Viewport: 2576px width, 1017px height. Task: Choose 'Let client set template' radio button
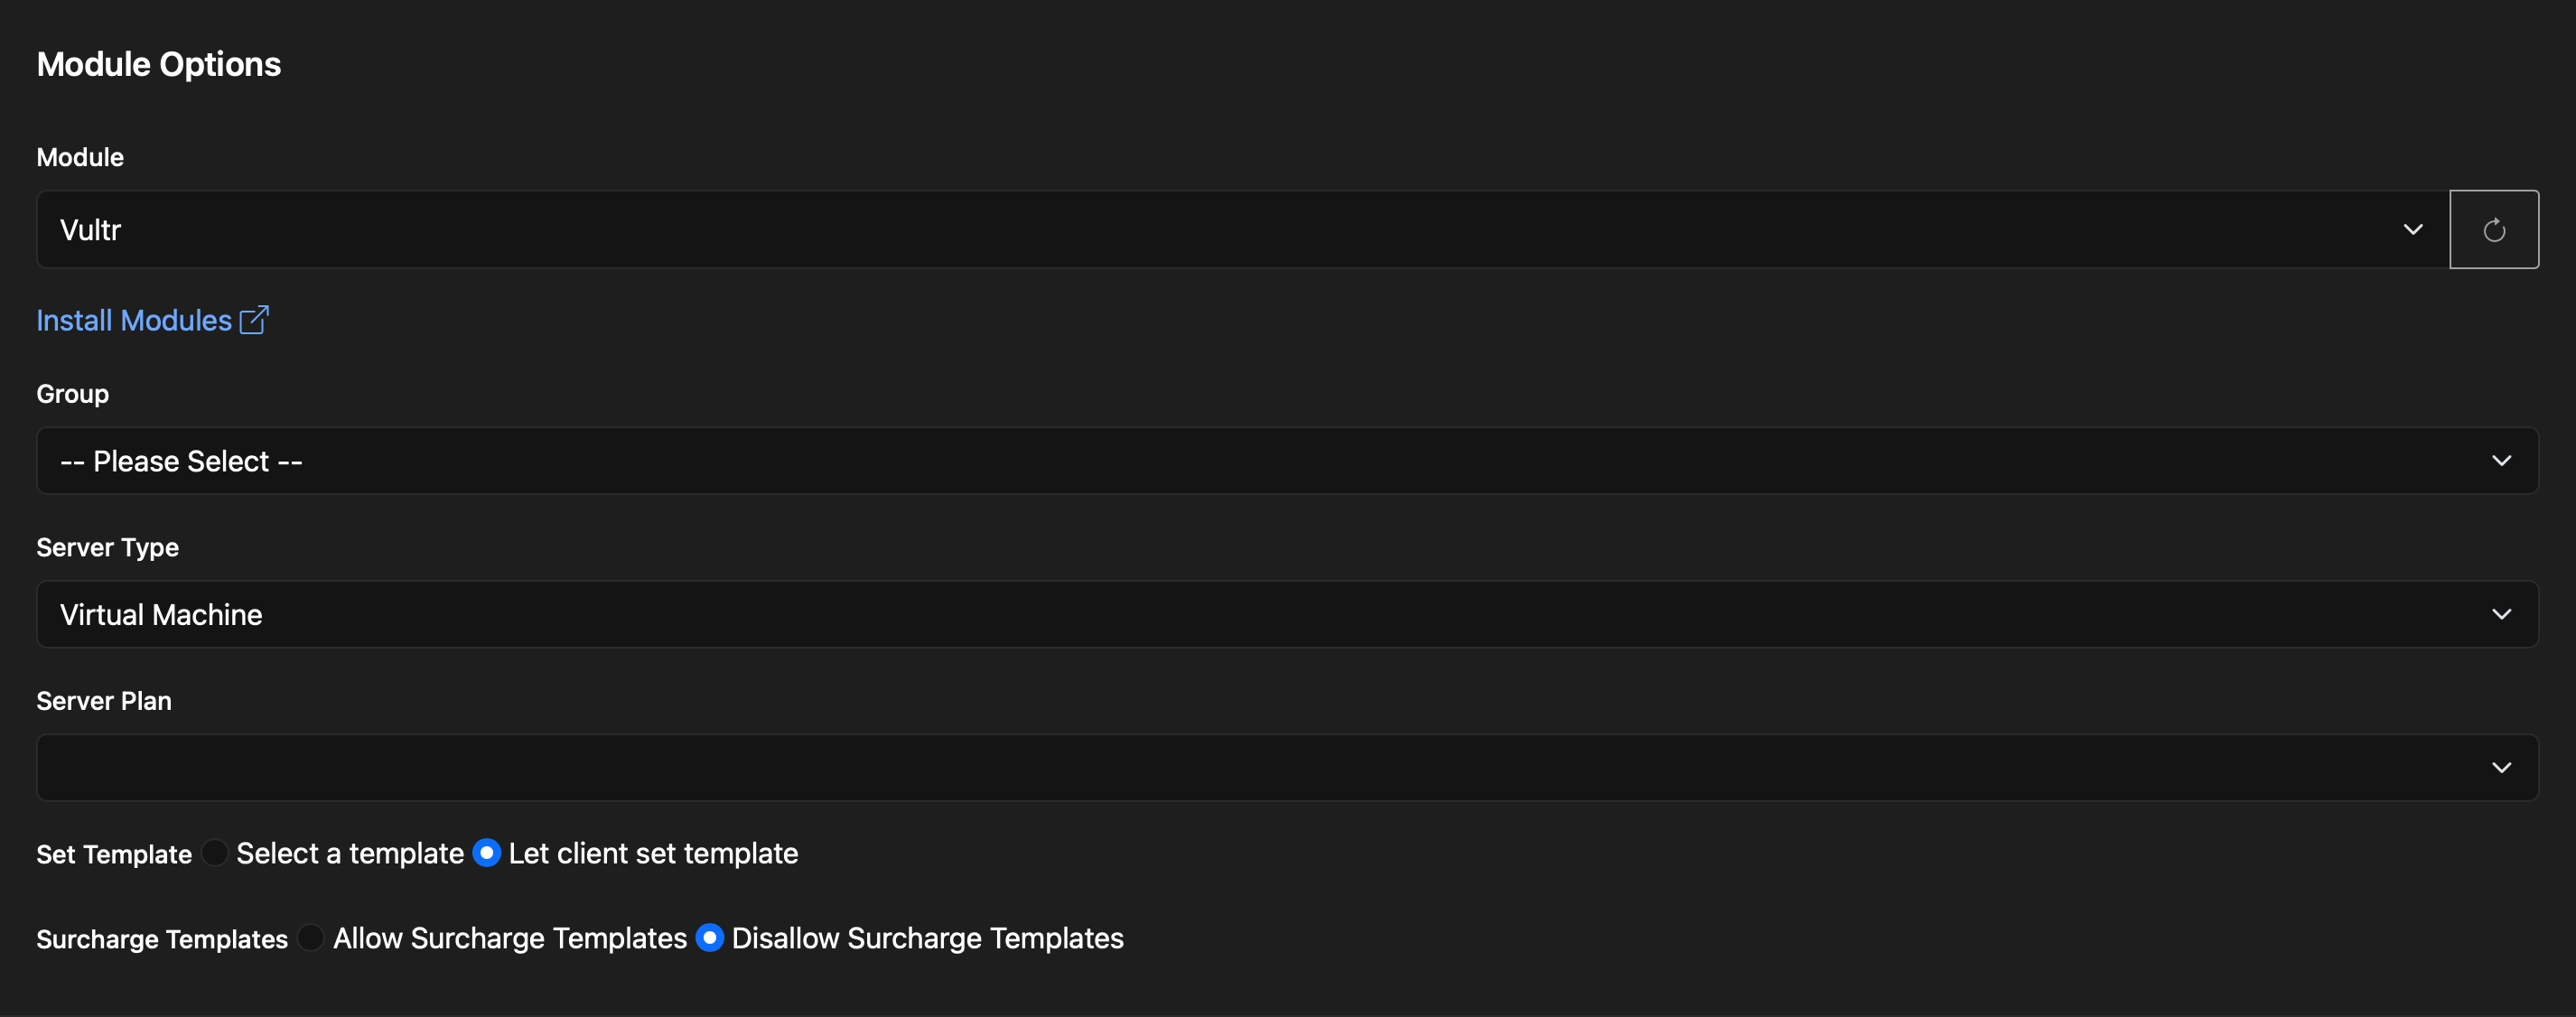coord(486,853)
